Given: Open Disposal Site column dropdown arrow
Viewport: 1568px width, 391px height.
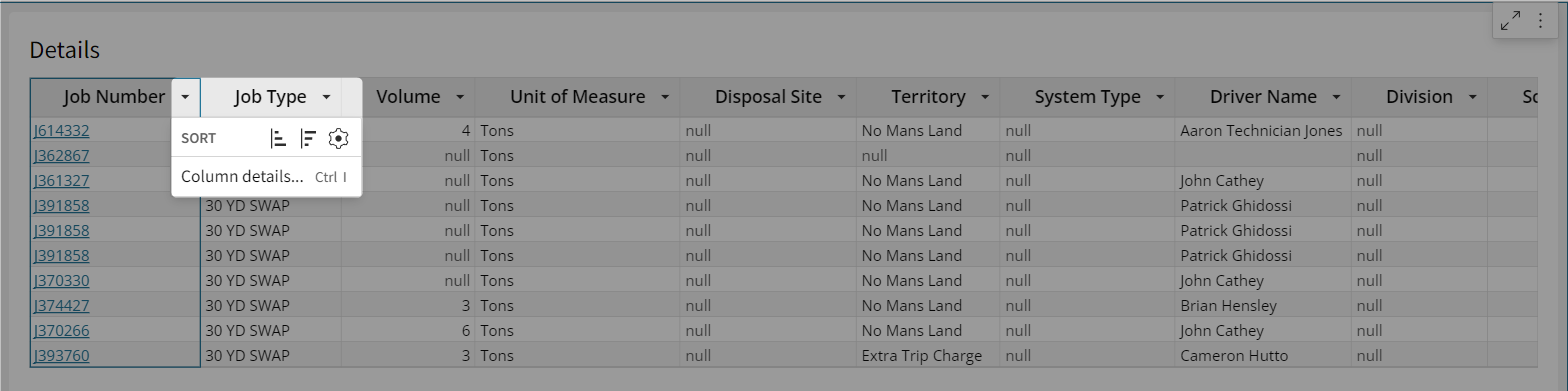Looking at the screenshot, I should (841, 97).
